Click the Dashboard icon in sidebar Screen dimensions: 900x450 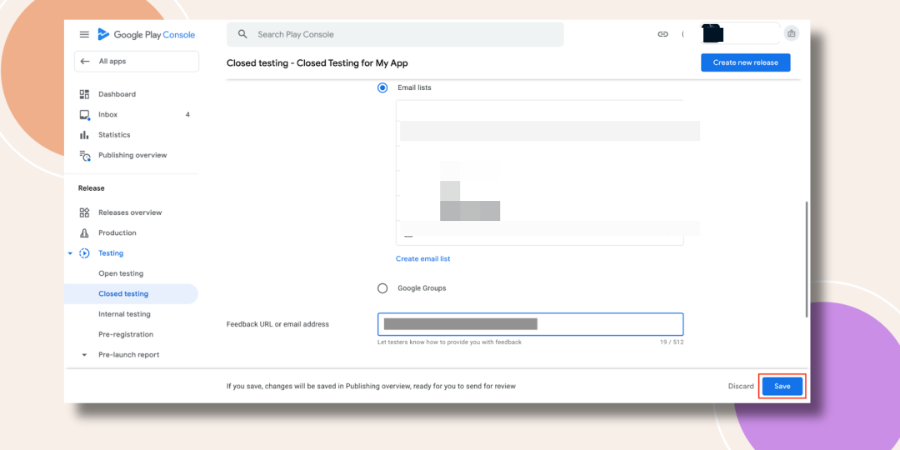84,94
